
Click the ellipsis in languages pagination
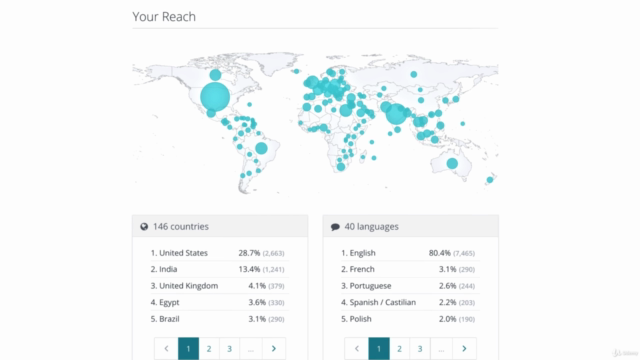coord(441,349)
